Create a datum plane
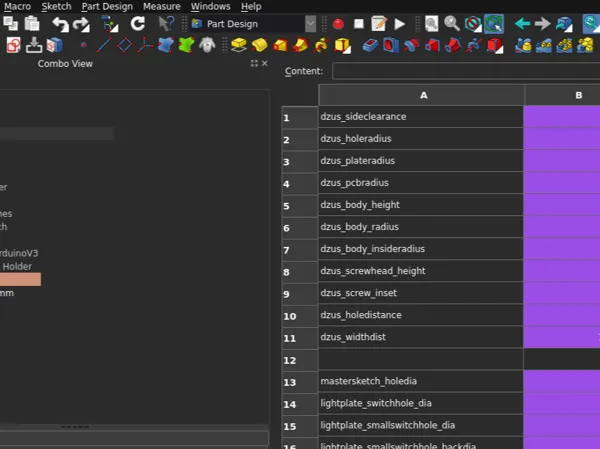600x449 pixels. click(125, 45)
